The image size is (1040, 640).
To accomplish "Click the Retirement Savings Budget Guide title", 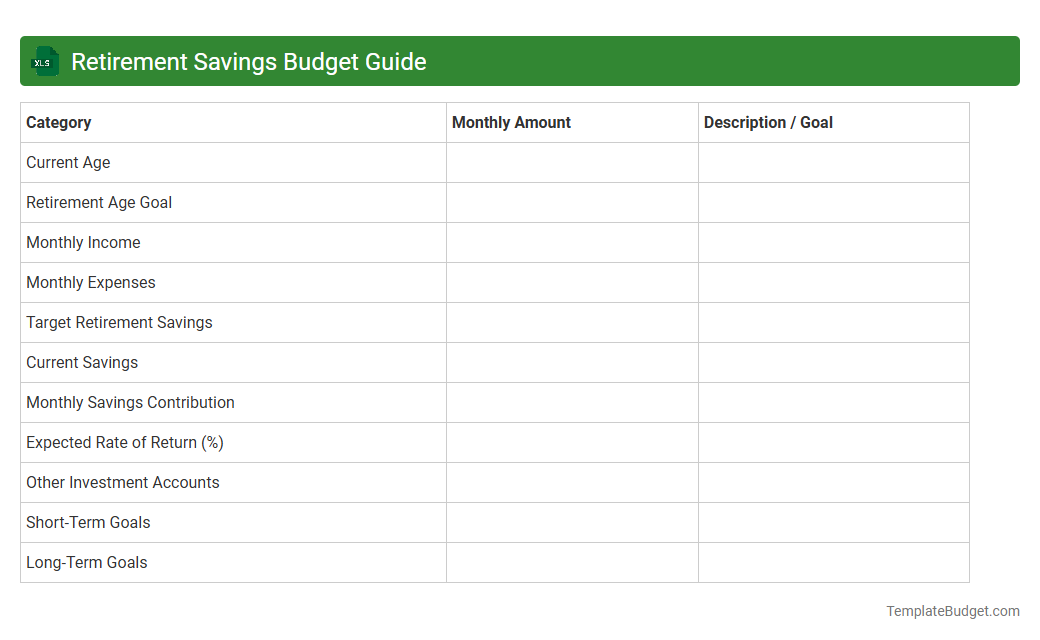I will click(249, 61).
